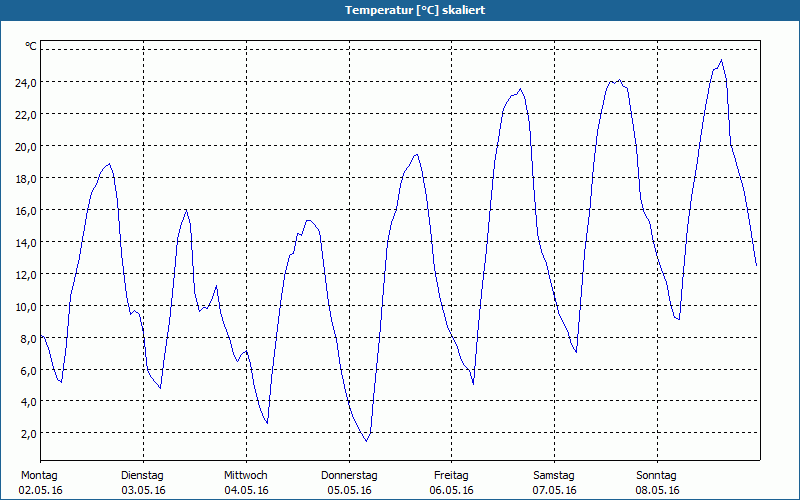The image size is (800, 500).
Task: Click the '22,0' y-axis label
Action: point(26,114)
